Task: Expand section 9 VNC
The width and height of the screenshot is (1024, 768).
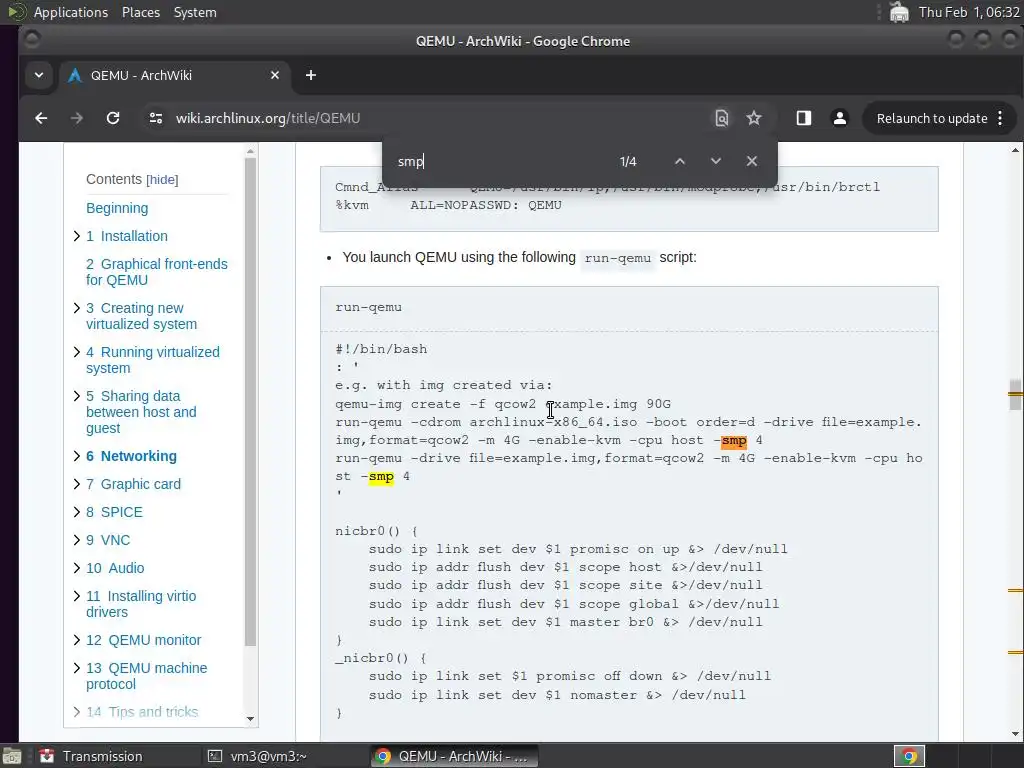Action: click(76, 540)
